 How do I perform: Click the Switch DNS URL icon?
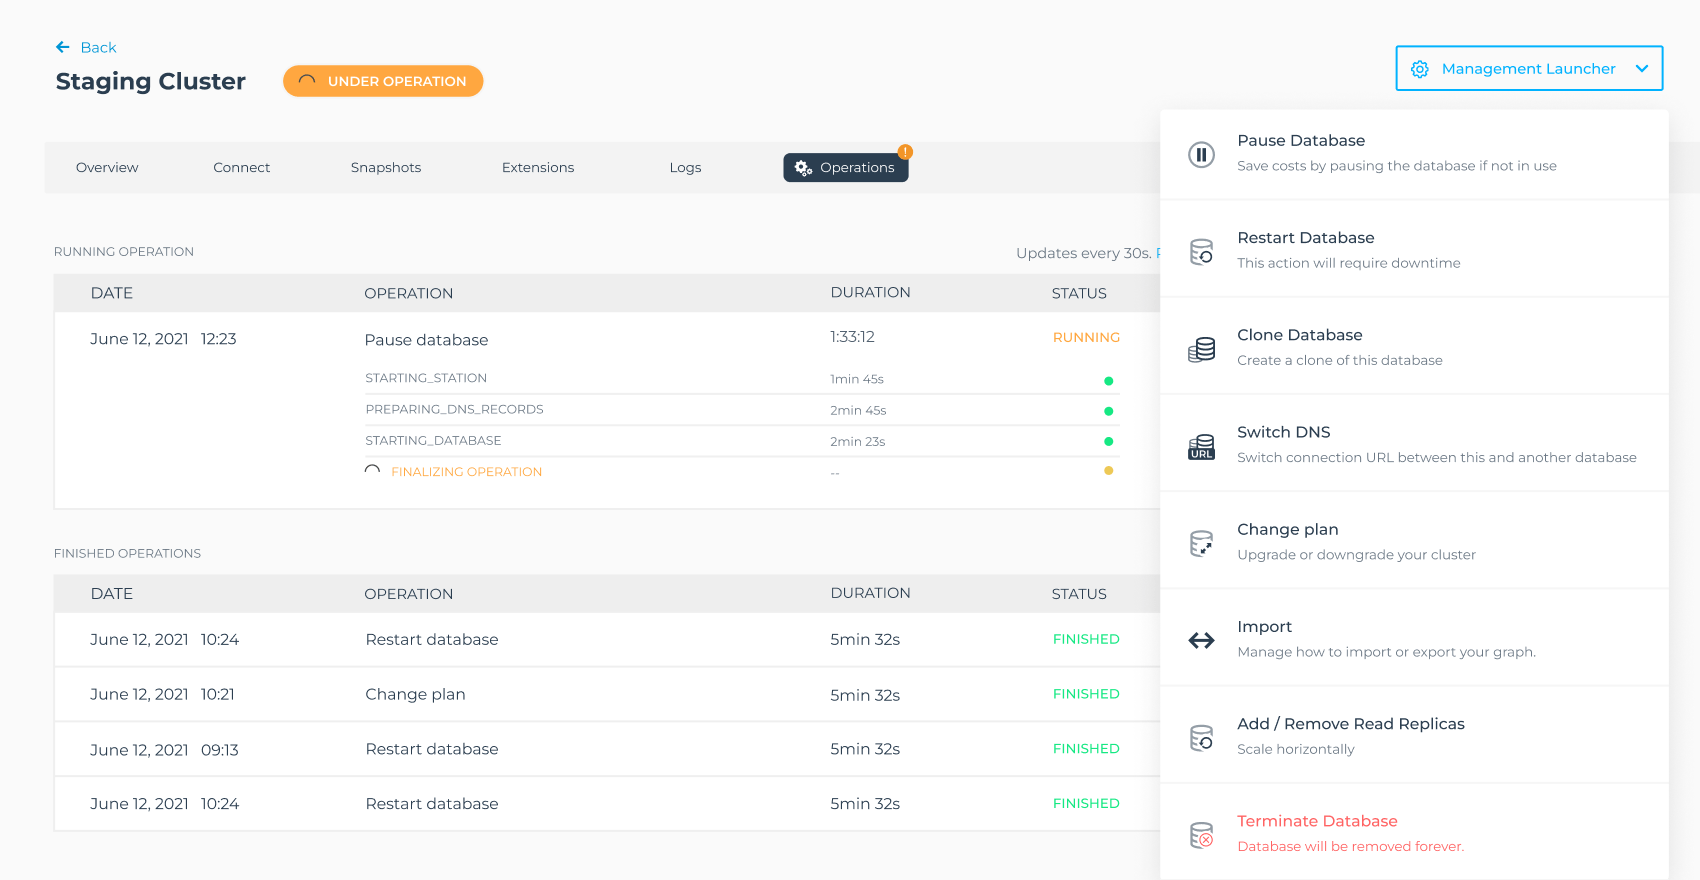tap(1201, 446)
